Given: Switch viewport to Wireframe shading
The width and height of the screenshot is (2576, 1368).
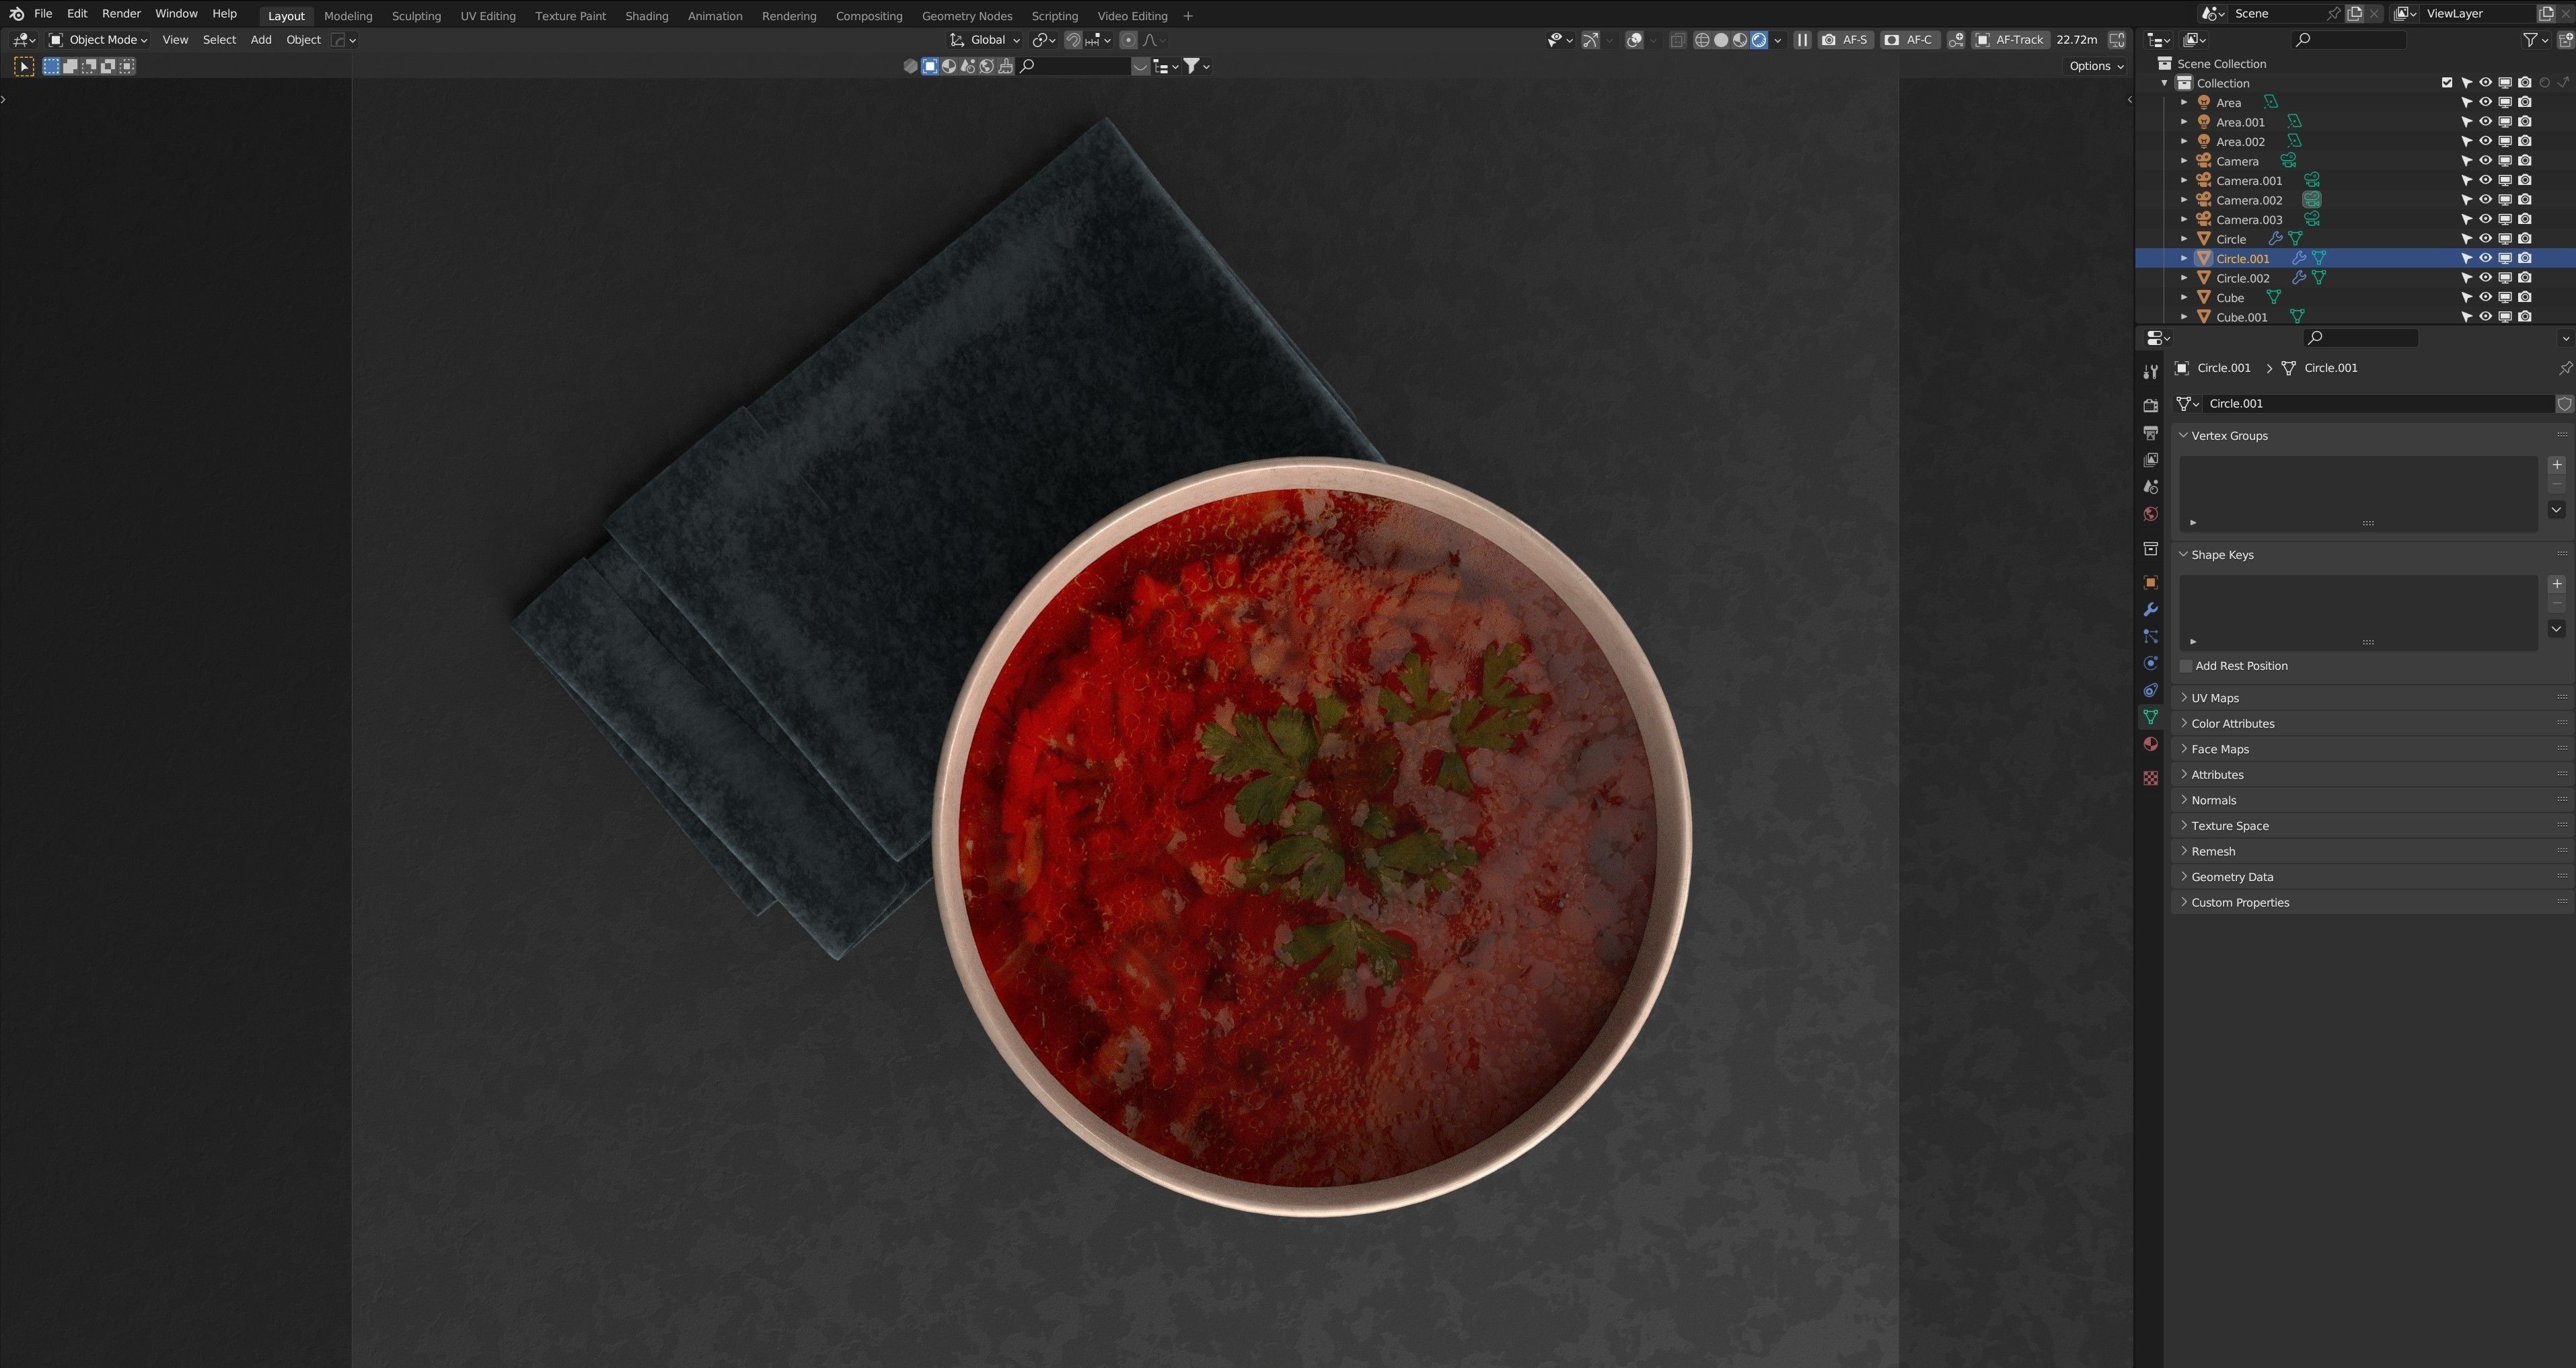Looking at the screenshot, I should [1701, 40].
